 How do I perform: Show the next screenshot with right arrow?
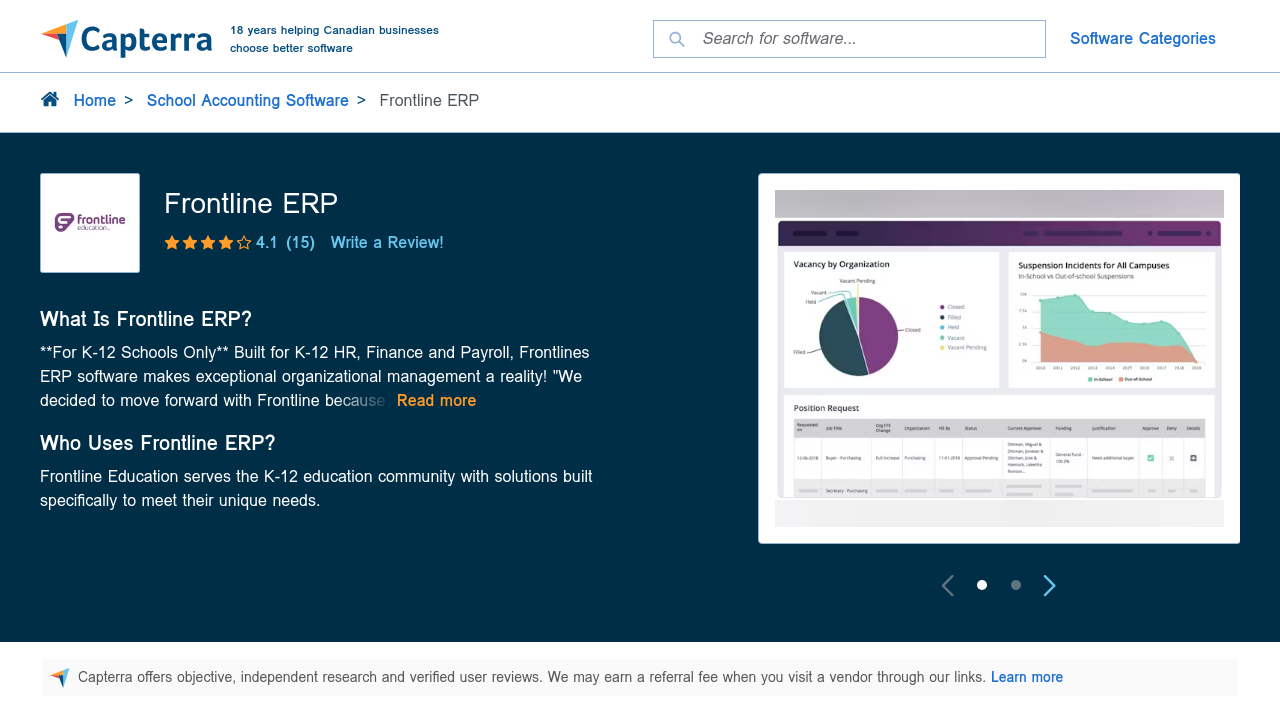1049,586
